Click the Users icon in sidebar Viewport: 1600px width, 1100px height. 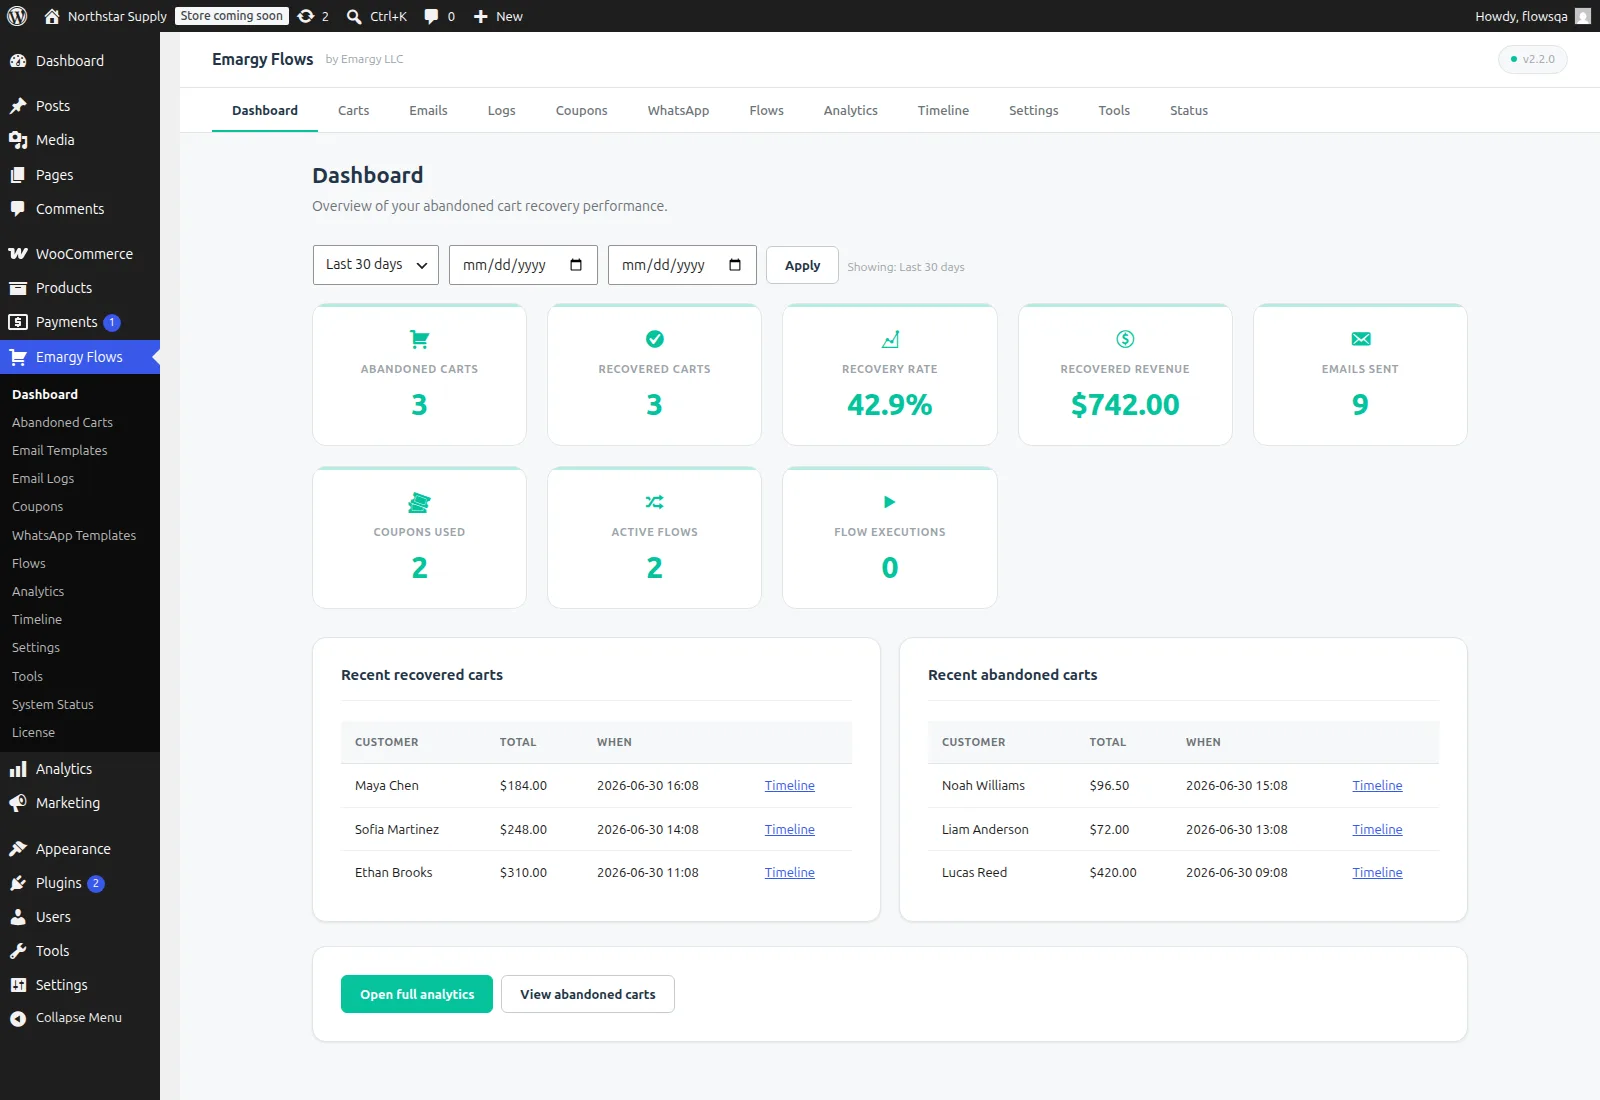coord(18,917)
